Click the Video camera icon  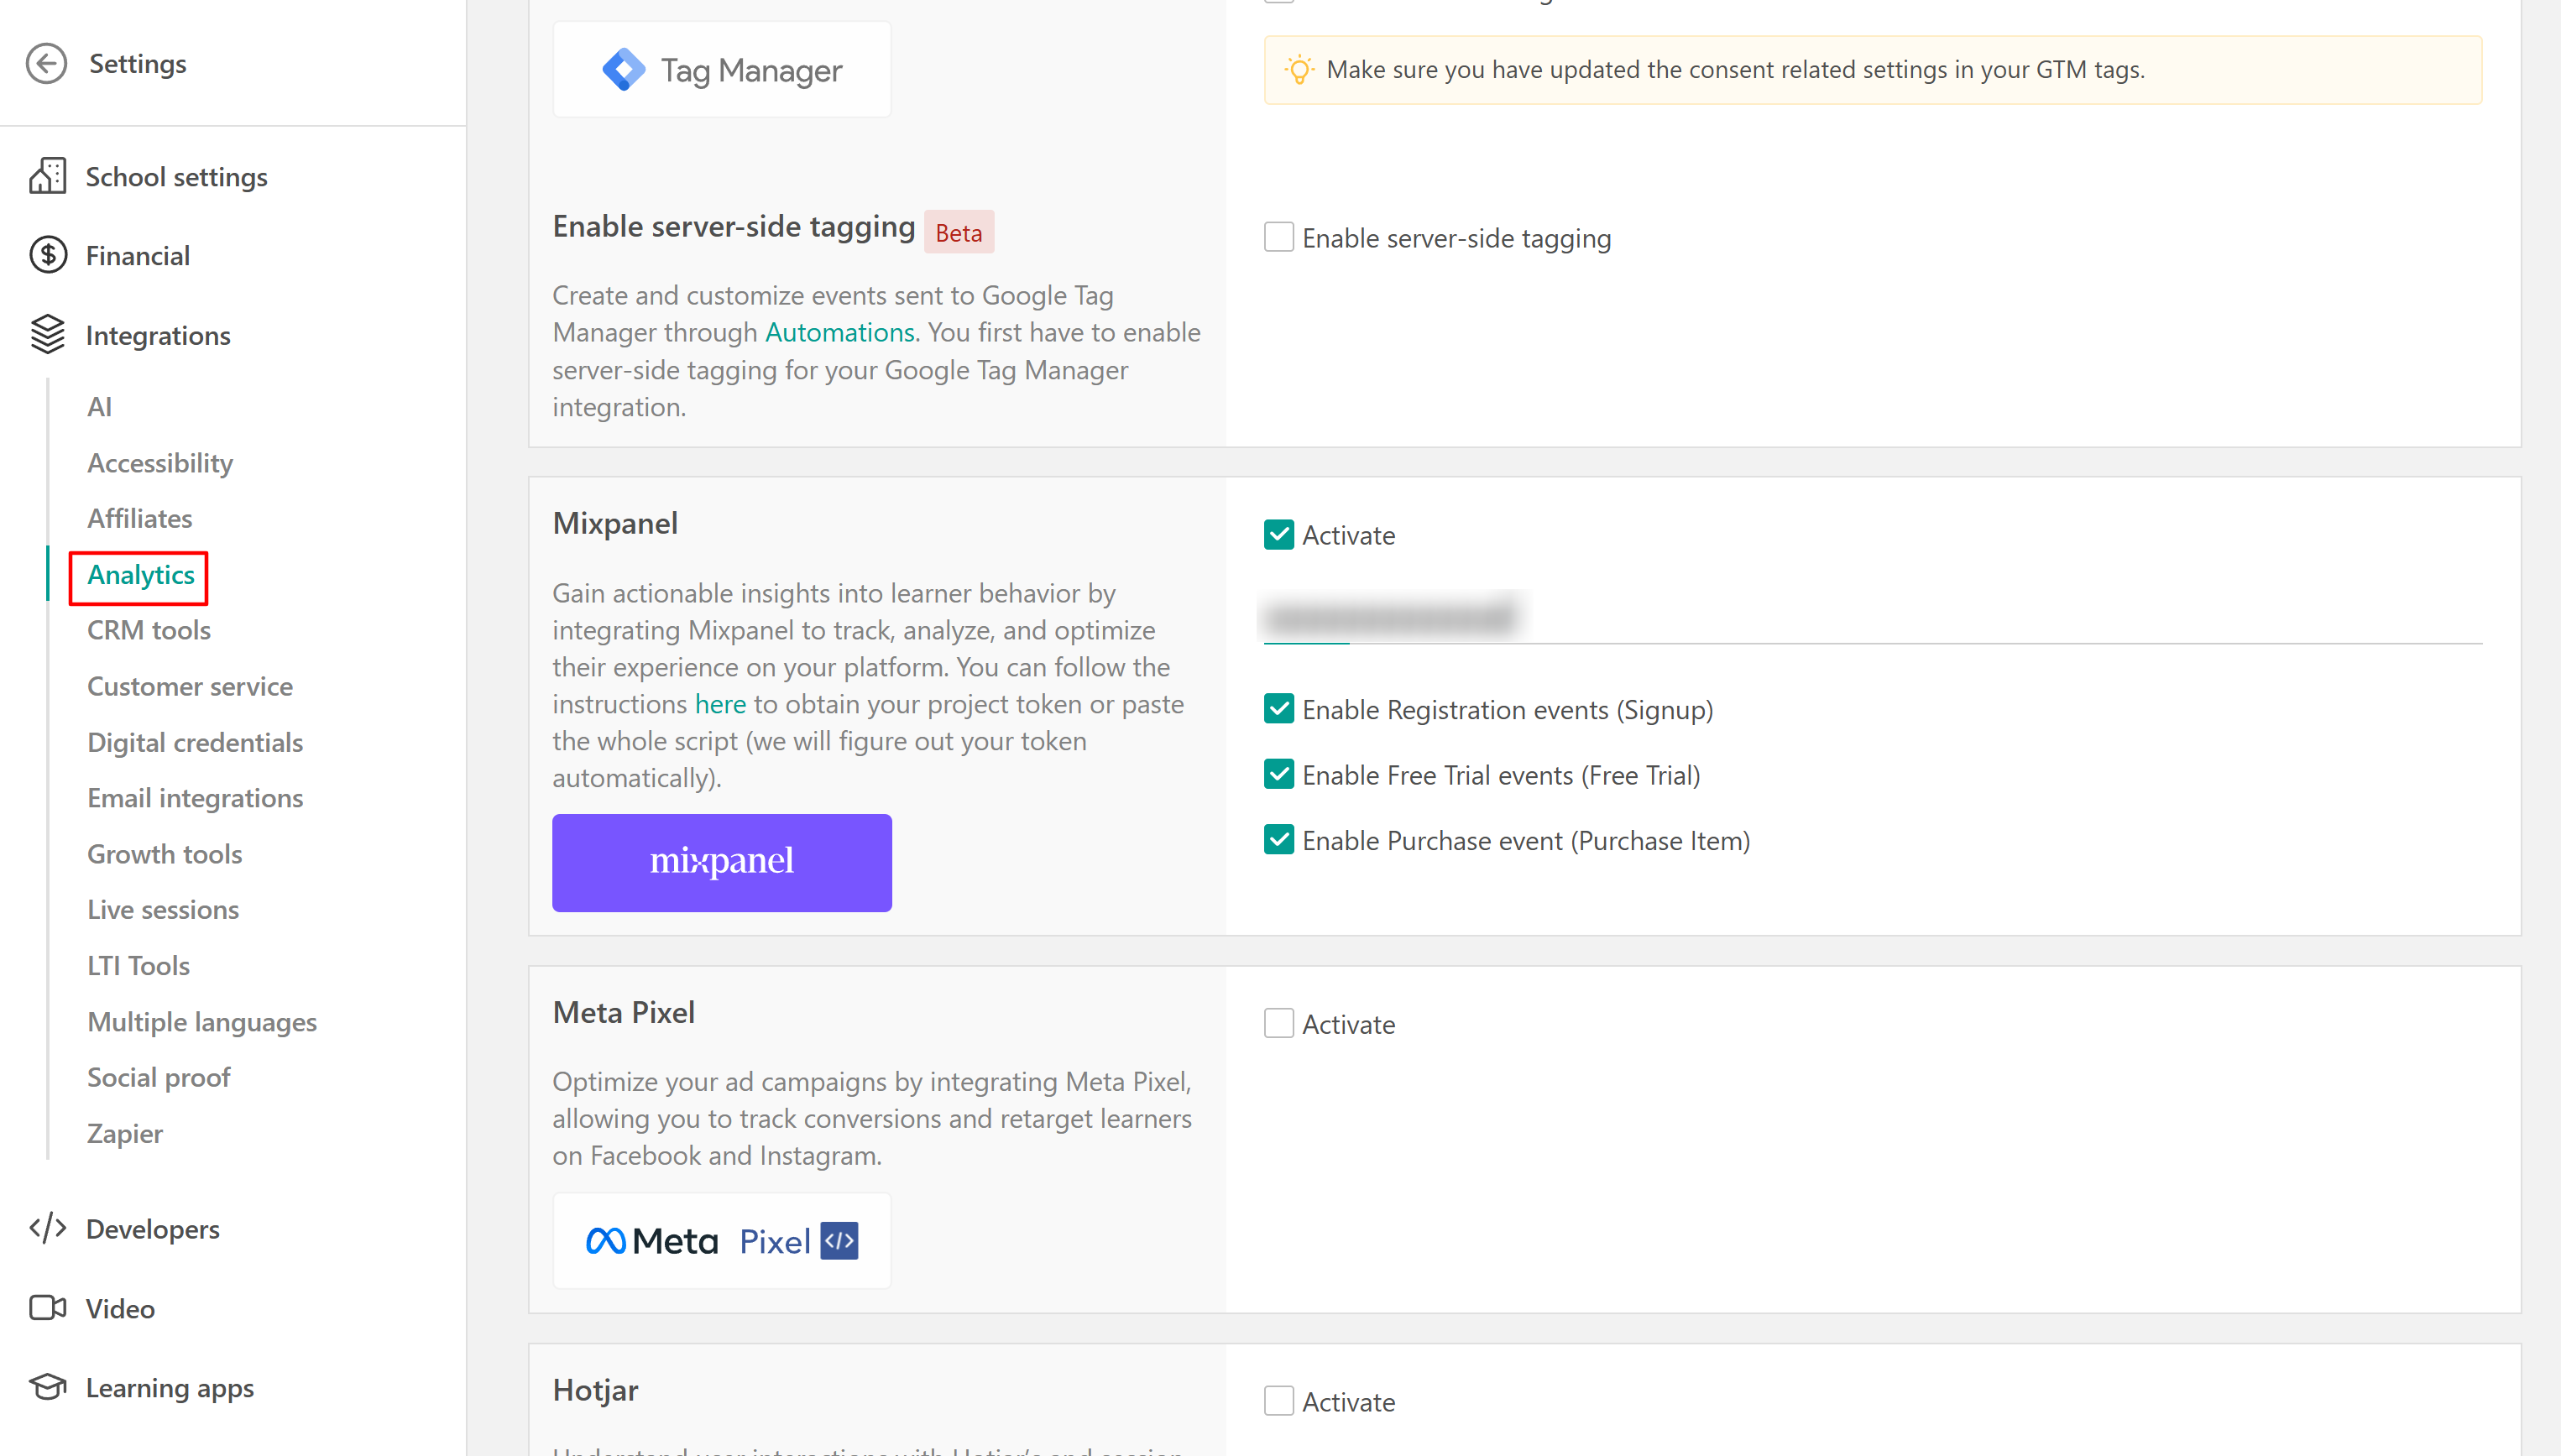pos(47,1308)
